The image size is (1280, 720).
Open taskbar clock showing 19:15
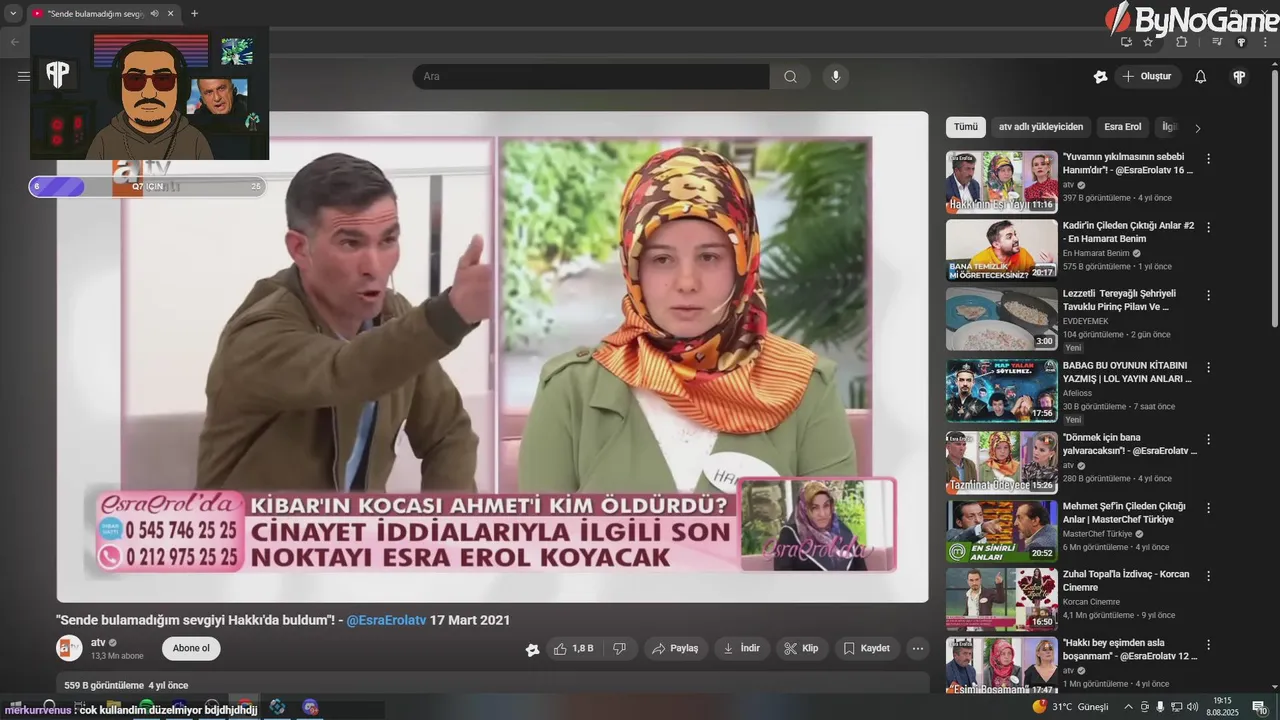coord(1222,707)
